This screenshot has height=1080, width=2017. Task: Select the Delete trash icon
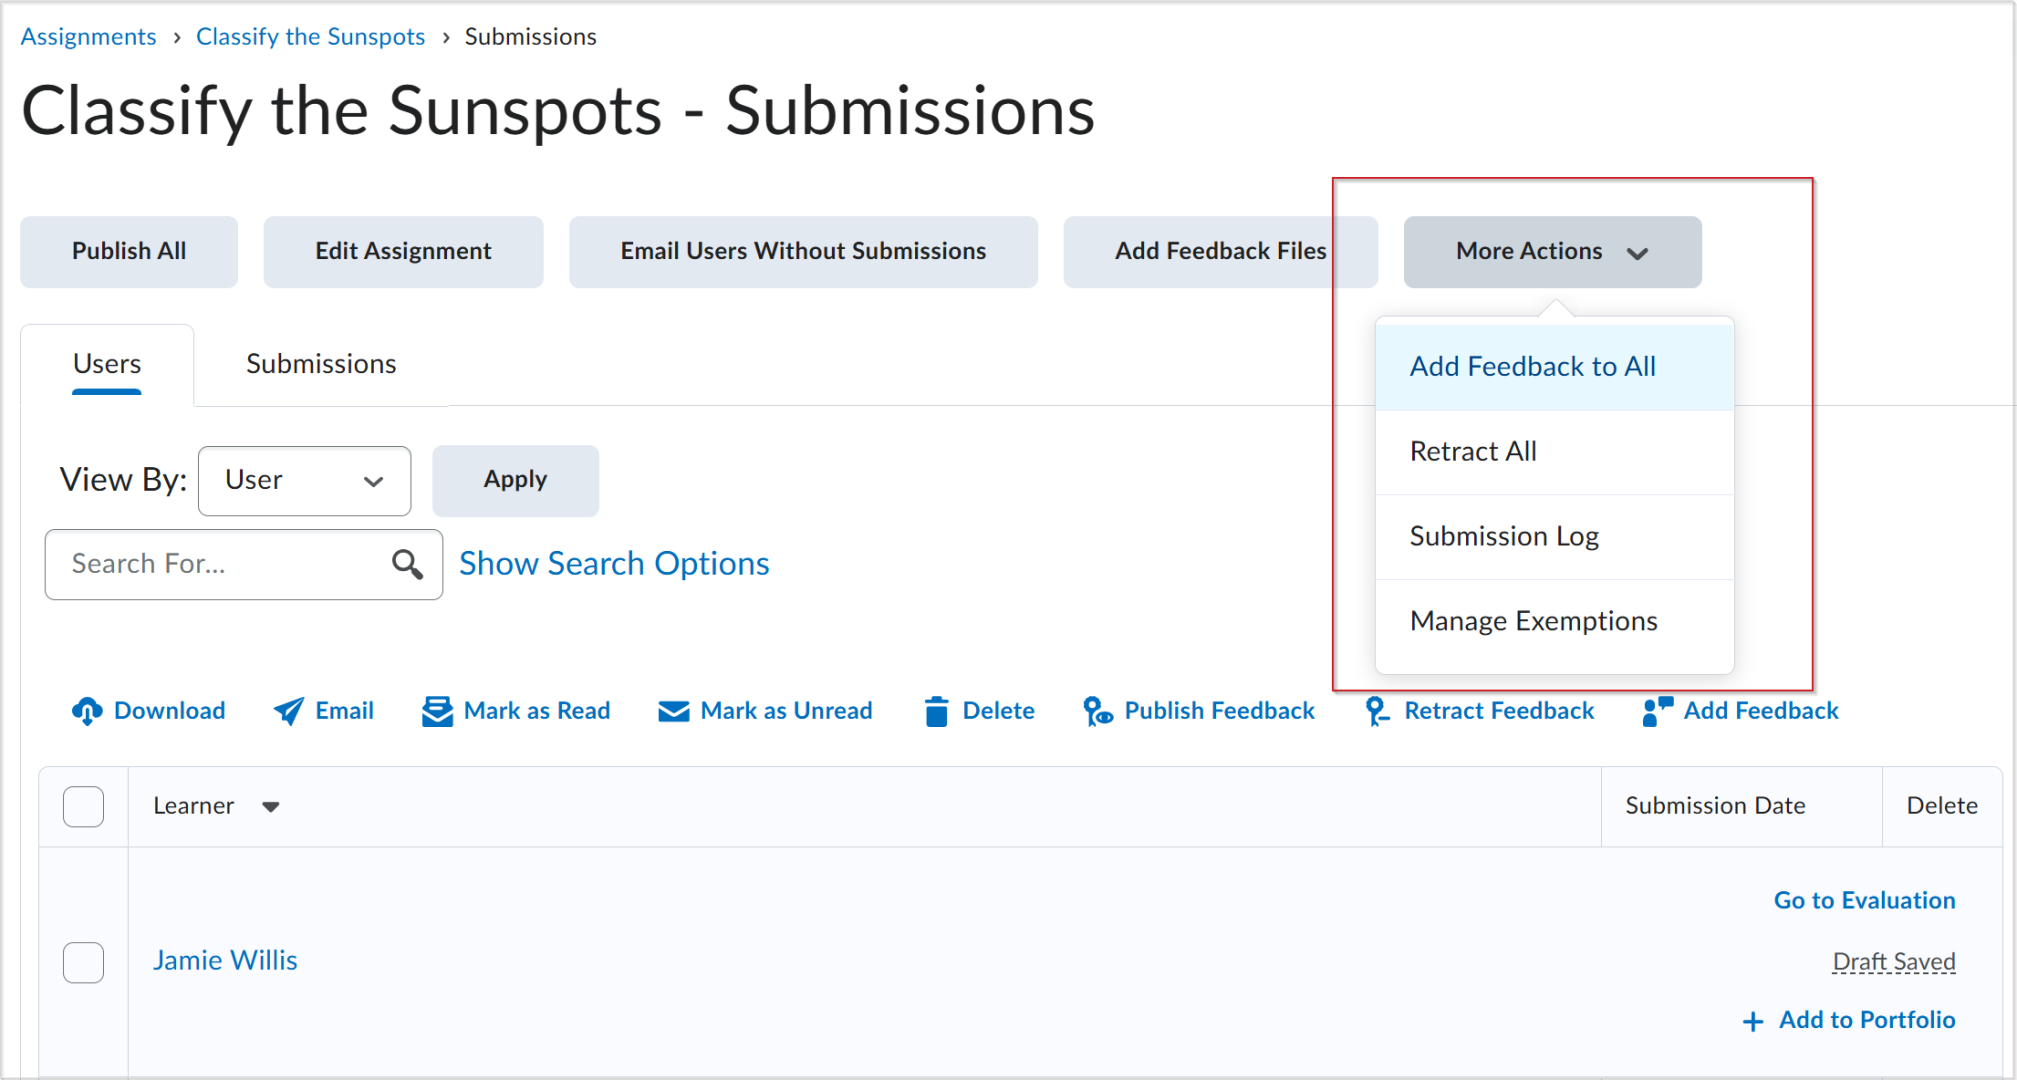click(x=936, y=711)
